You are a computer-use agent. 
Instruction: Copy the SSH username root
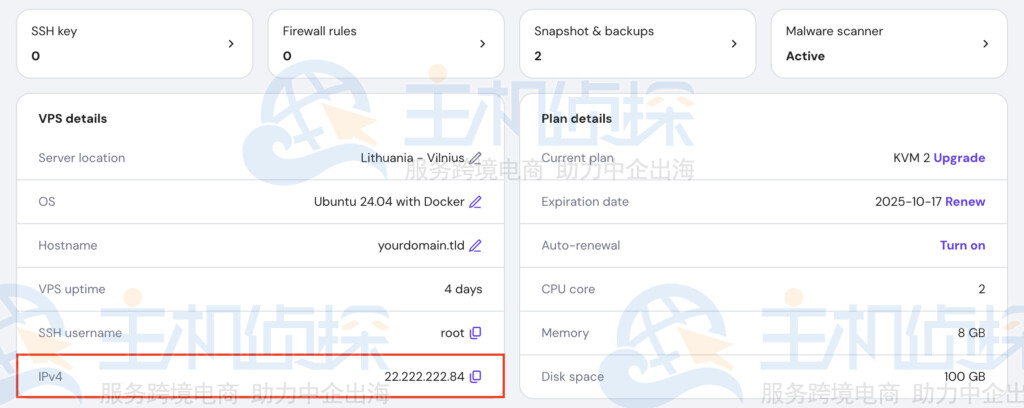tap(476, 333)
